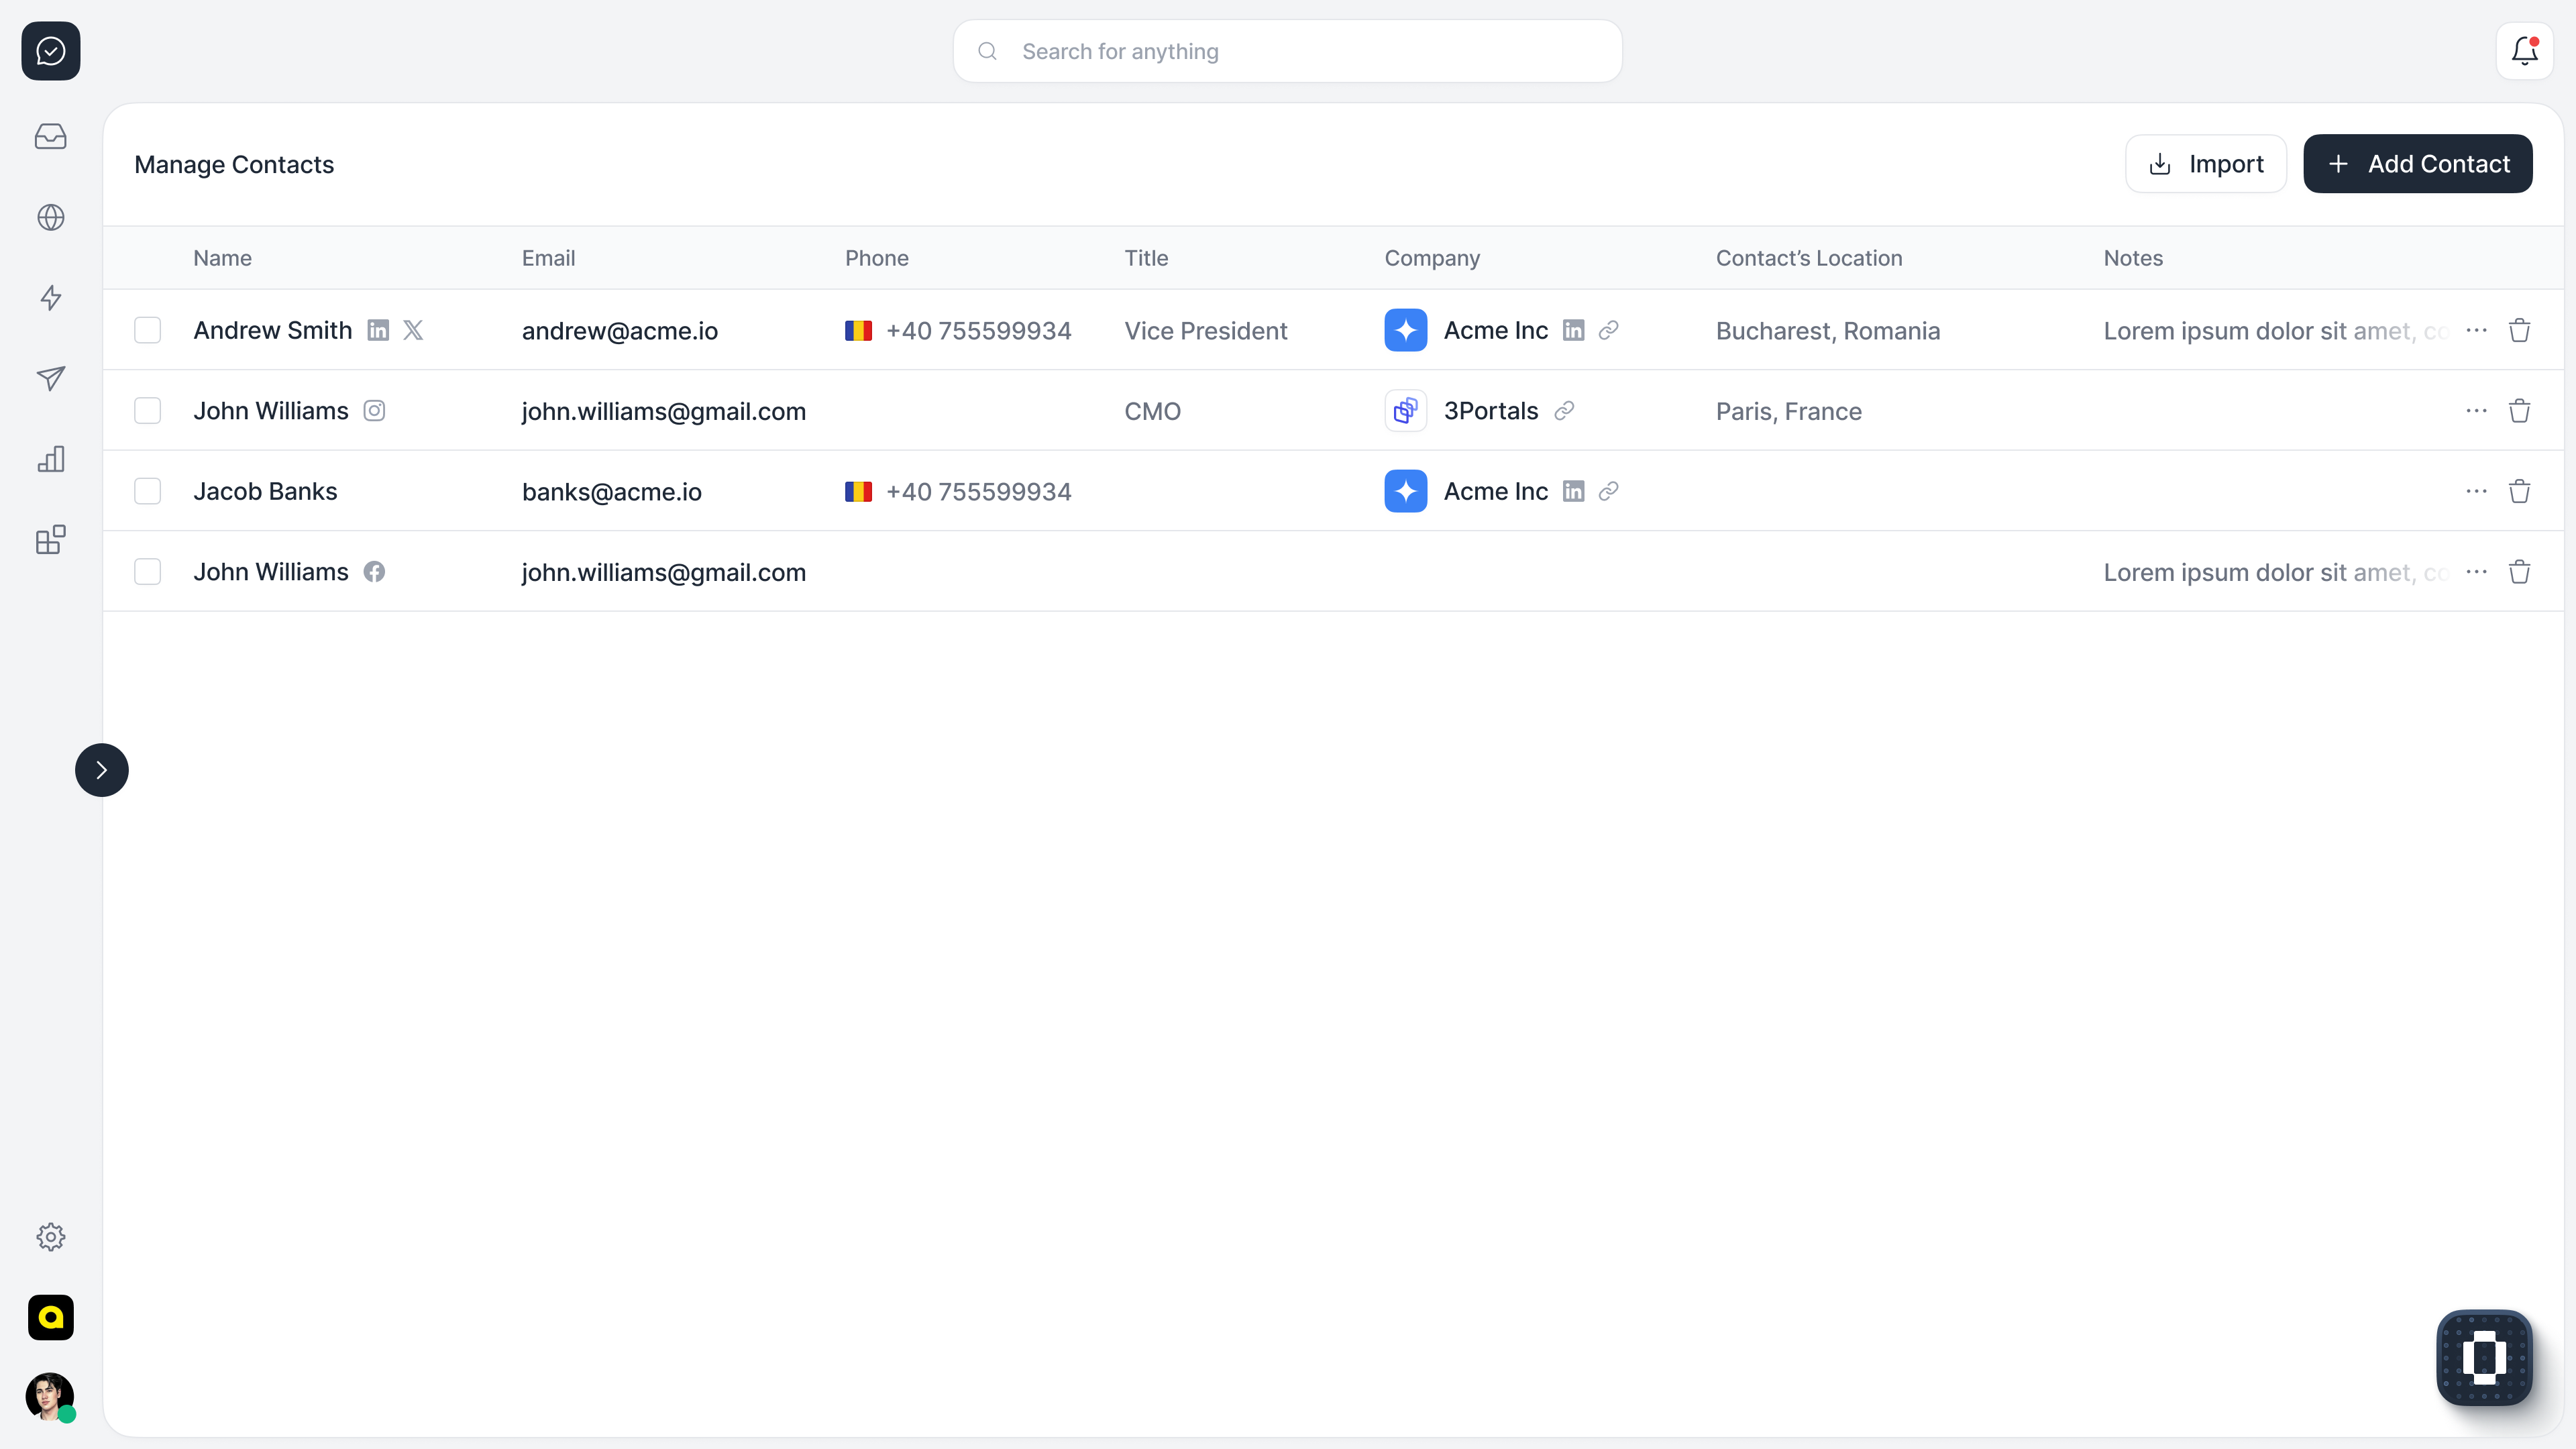The height and width of the screenshot is (1449, 2576).
Task: Open more options for Andrew Smith row
Action: [x=2476, y=330]
